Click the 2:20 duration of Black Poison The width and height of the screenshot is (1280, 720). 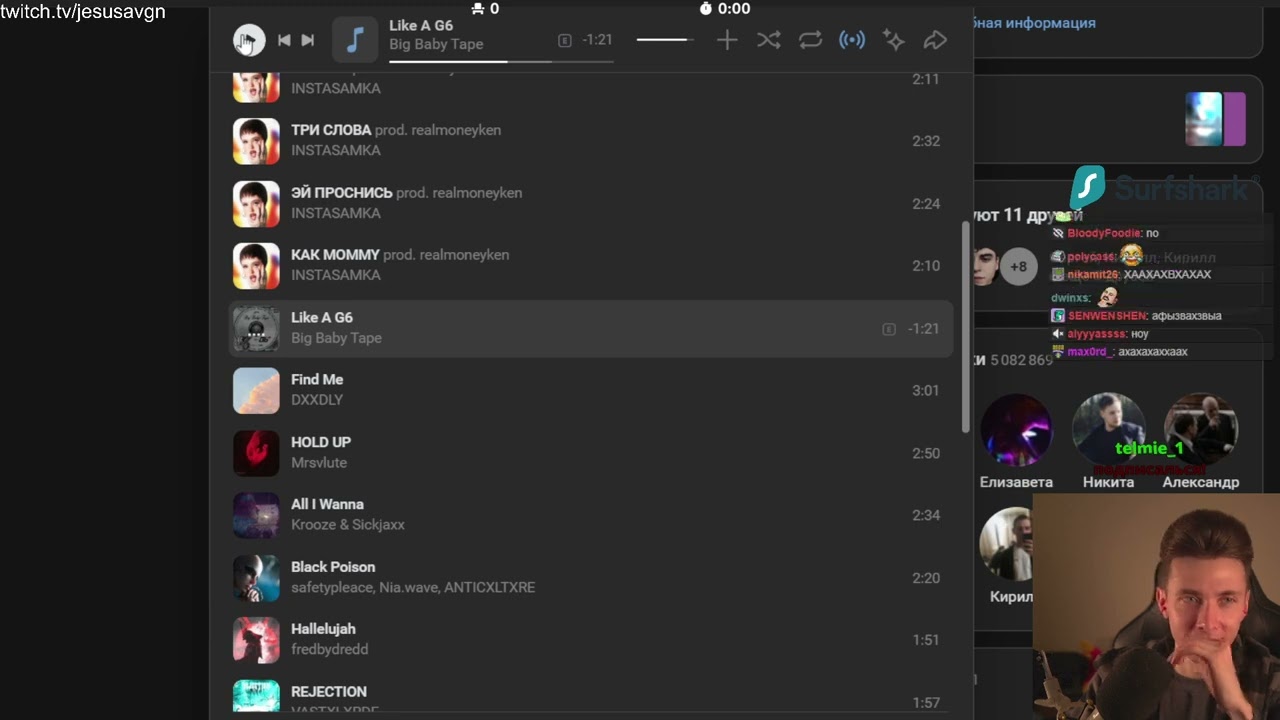pos(926,578)
